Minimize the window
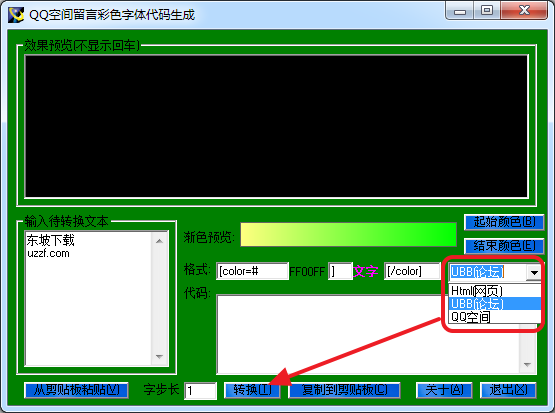Viewport: 555px width, 413px height. pos(459,11)
